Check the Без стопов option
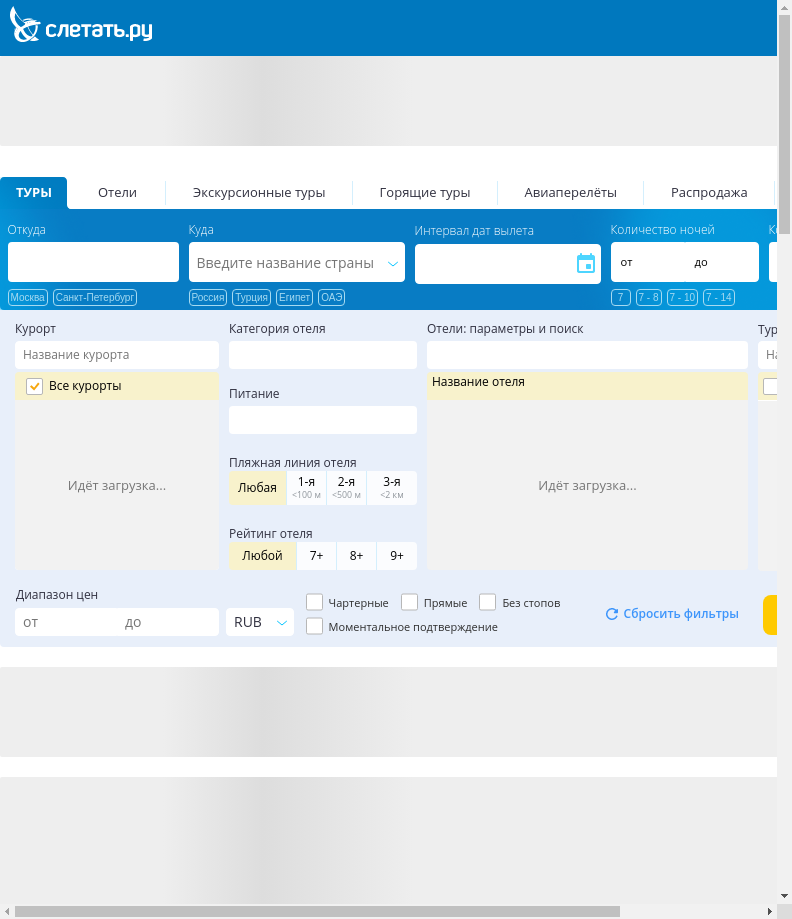Viewport: 792px width, 919px height. pos(488,602)
